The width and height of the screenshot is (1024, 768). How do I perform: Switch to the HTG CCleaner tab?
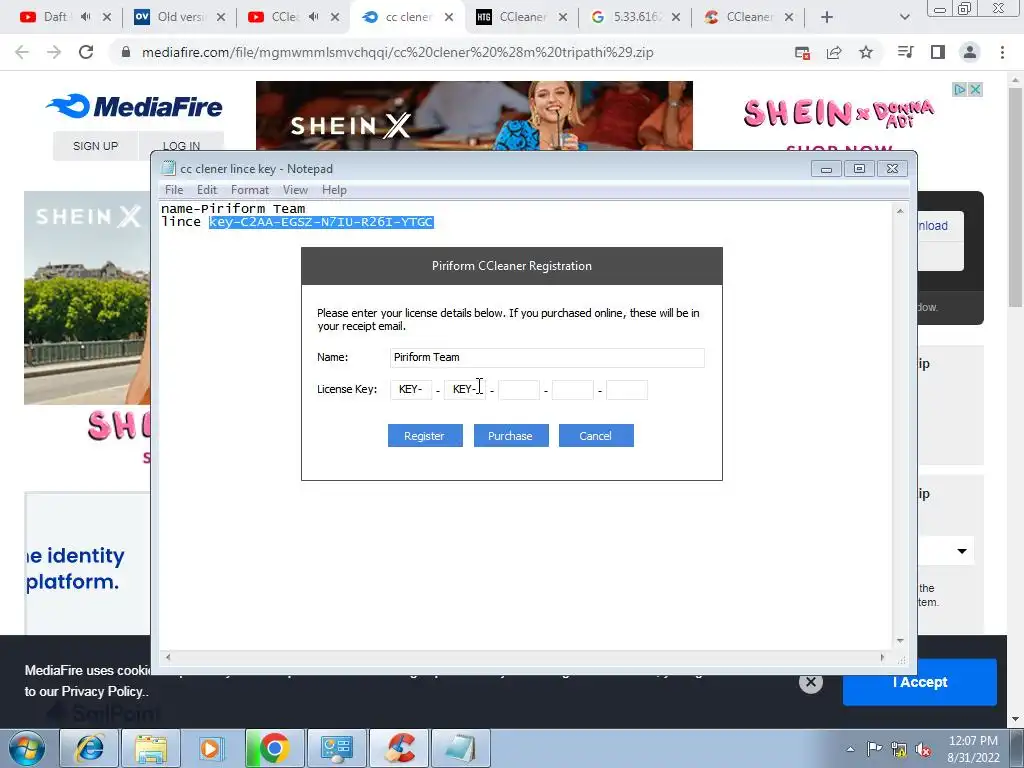522,17
